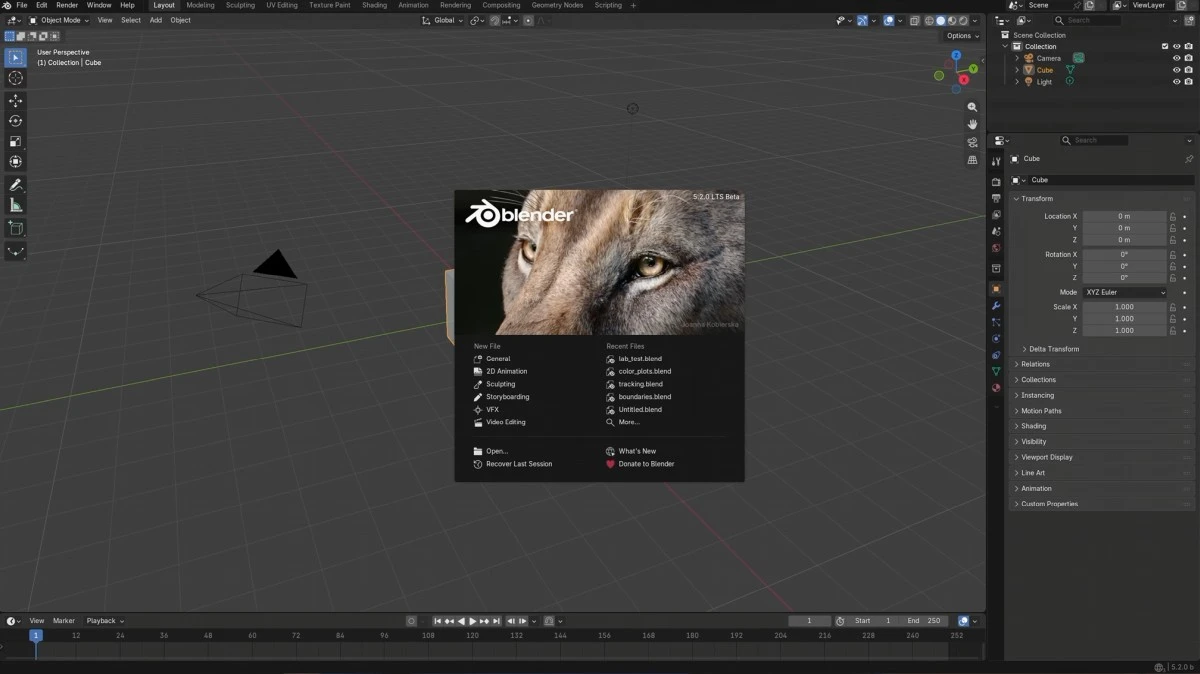The height and width of the screenshot is (674, 1200).
Task: Open the File menu
Action: point(22,5)
